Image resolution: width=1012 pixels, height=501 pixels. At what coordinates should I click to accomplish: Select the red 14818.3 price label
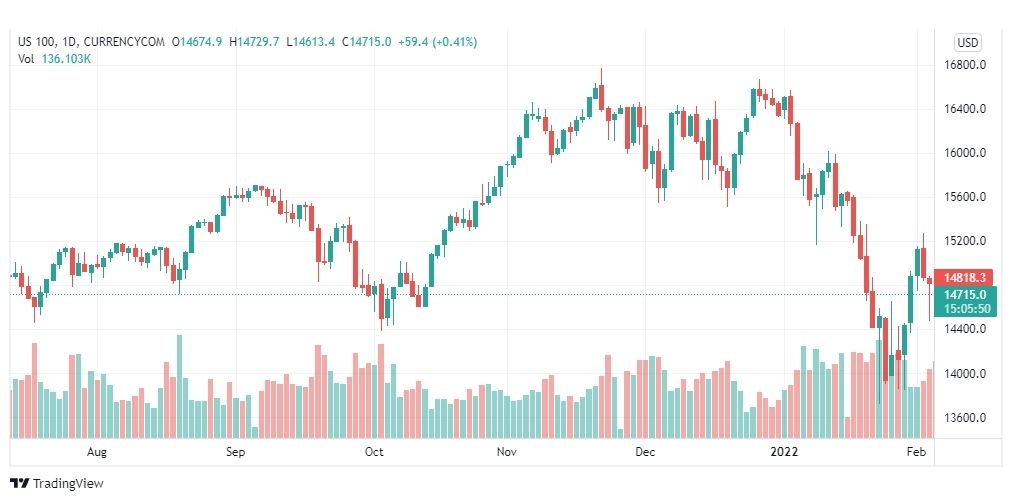tap(965, 278)
